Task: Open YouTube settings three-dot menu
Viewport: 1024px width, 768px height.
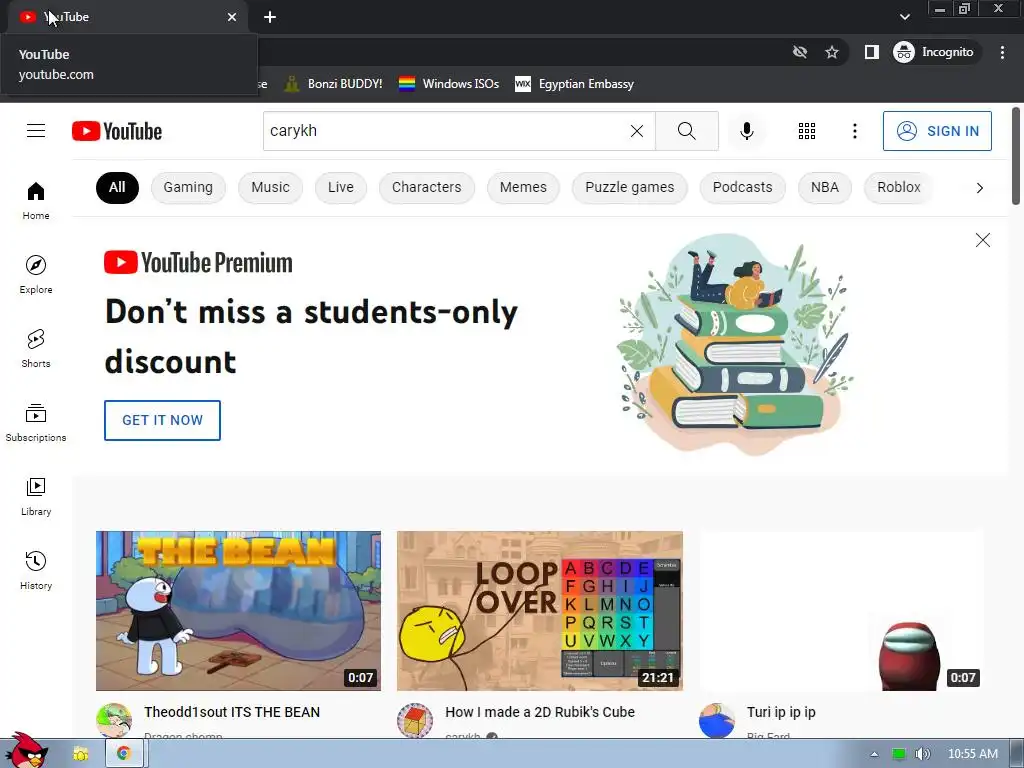Action: pos(854,131)
